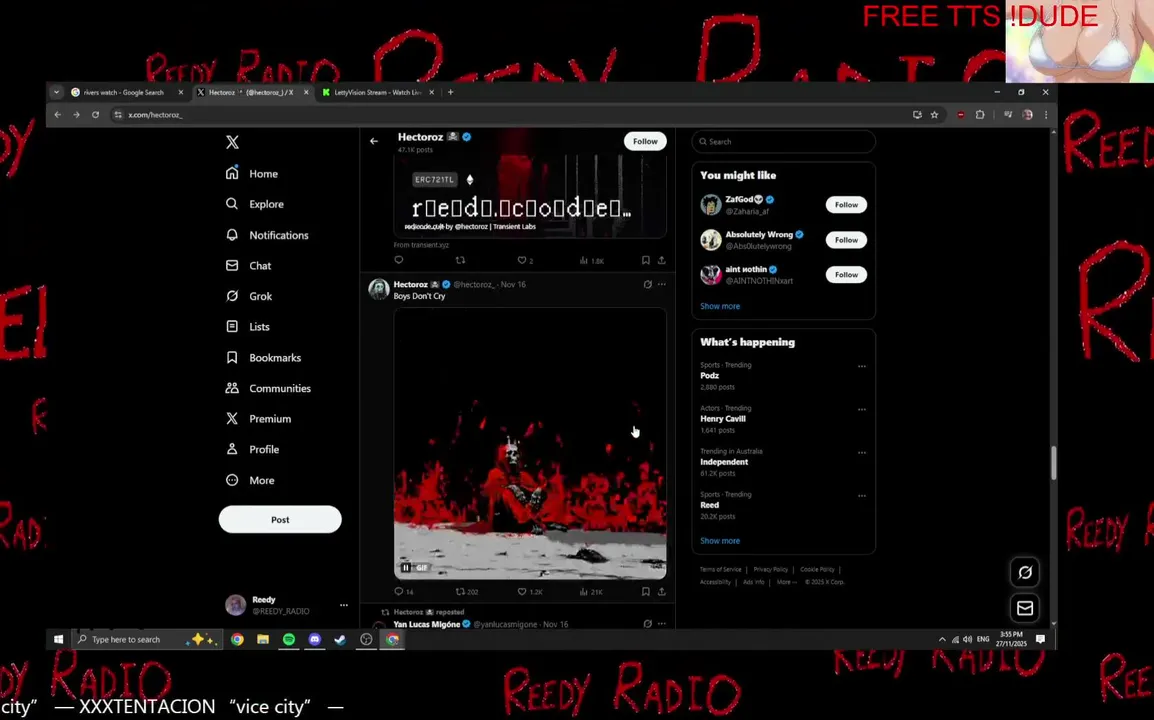Open Chrome three-dot menu
Image resolution: width=1154 pixels, height=720 pixels.
tap(1046, 115)
